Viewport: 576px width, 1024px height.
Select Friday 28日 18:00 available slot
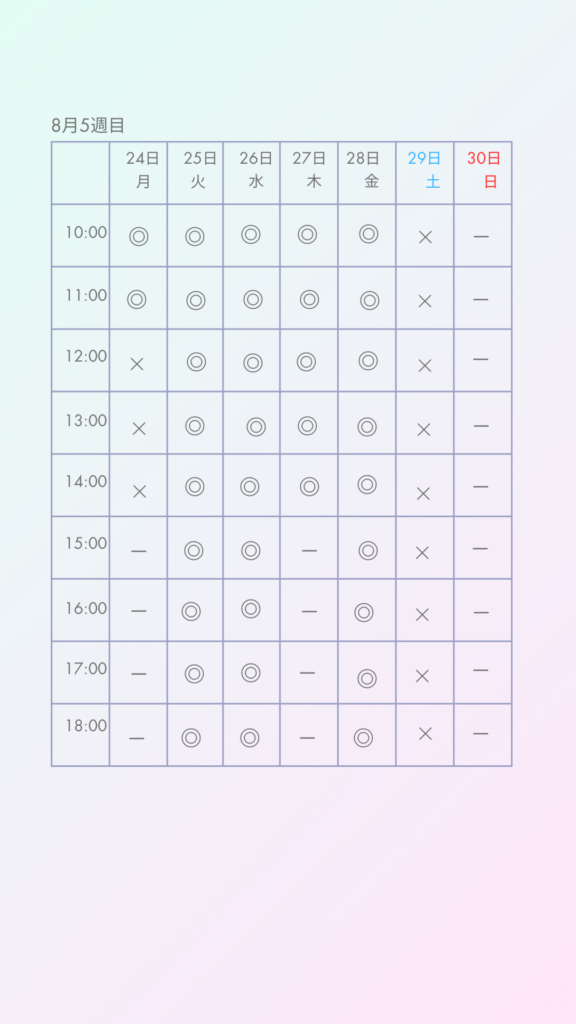[x=364, y=738]
